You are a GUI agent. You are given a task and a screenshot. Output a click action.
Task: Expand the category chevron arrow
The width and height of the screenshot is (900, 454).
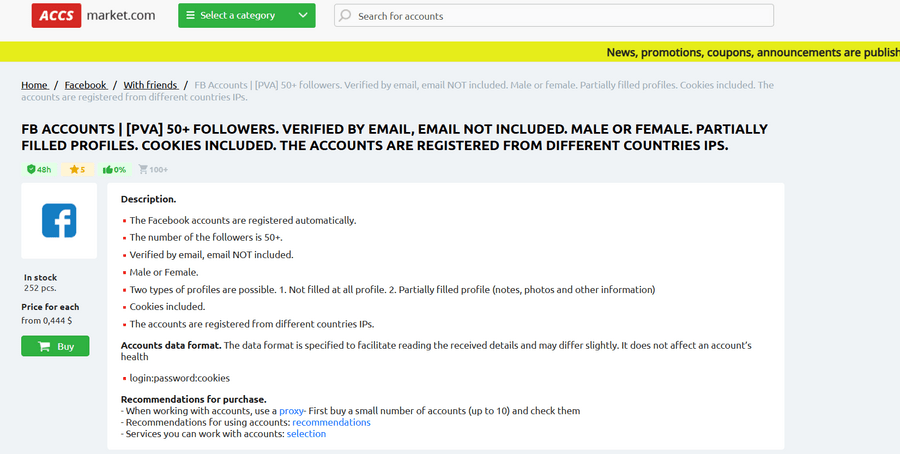[x=303, y=16]
